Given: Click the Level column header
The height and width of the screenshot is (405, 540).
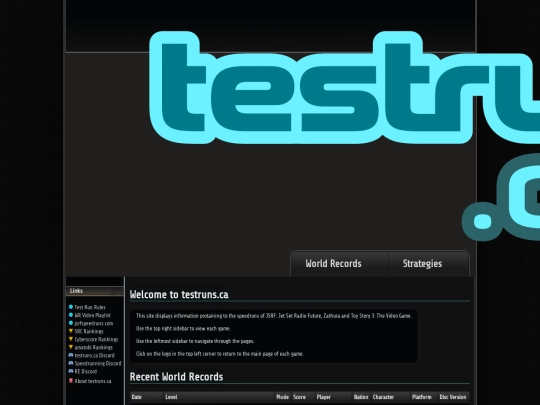Looking at the screenshot, I should 219,397.
